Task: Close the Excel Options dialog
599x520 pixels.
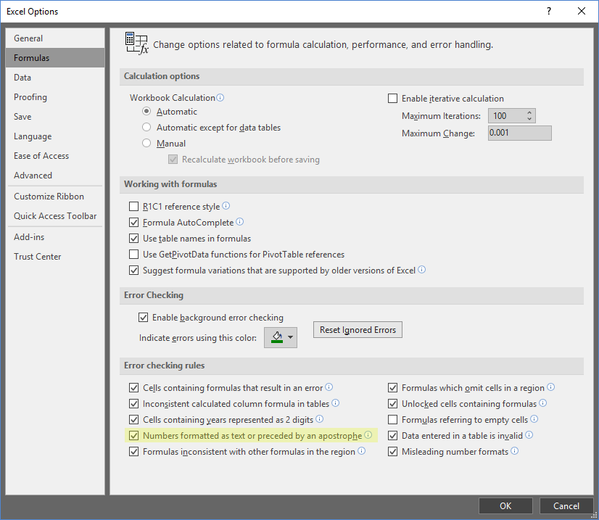Action: point(581,11)
